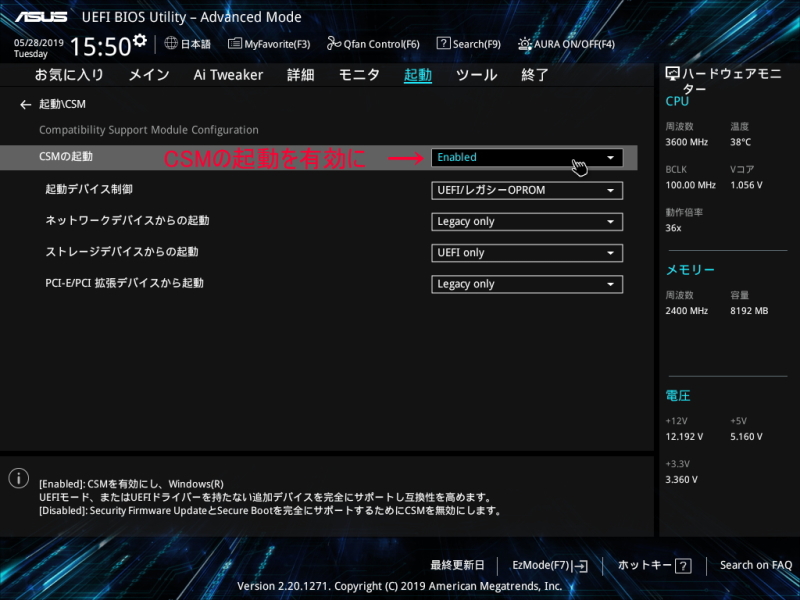800x600 pixels.
Task: Click the back arrow next to 起動\CSM
Action: [25, 104]
